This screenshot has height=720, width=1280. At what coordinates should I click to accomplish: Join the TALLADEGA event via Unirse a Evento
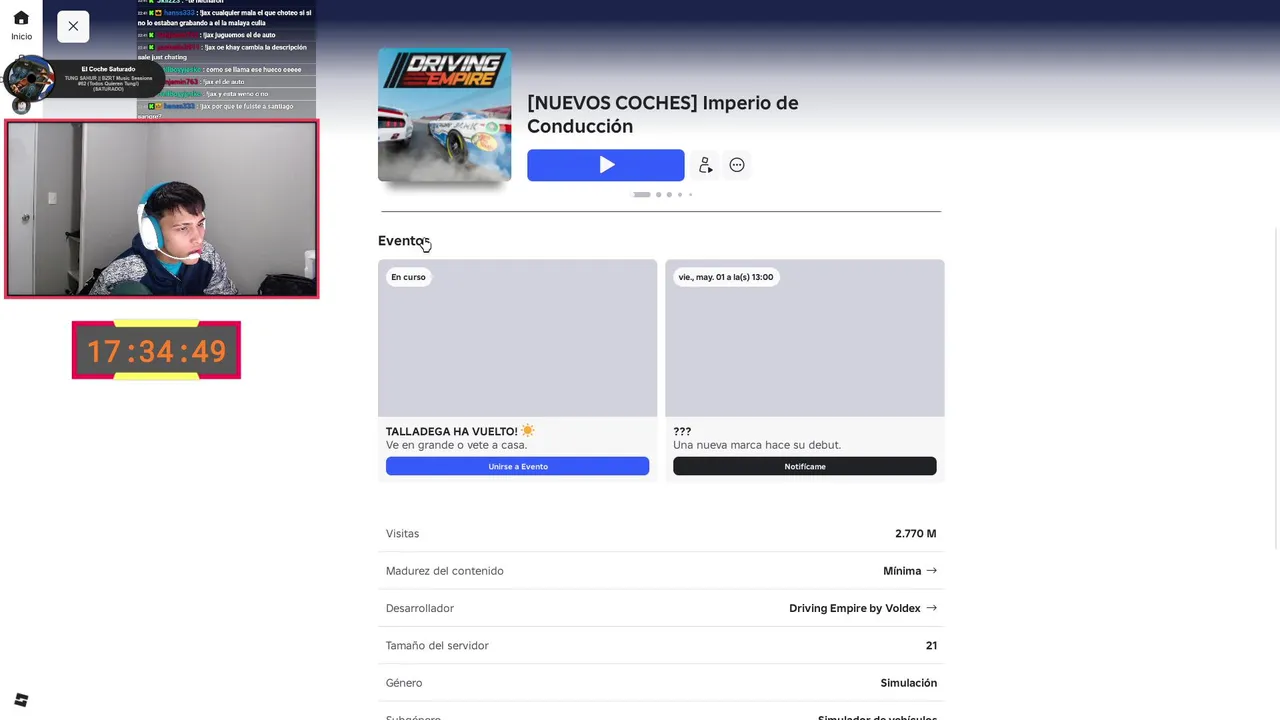pyautogui.click(x=517, y=466)
